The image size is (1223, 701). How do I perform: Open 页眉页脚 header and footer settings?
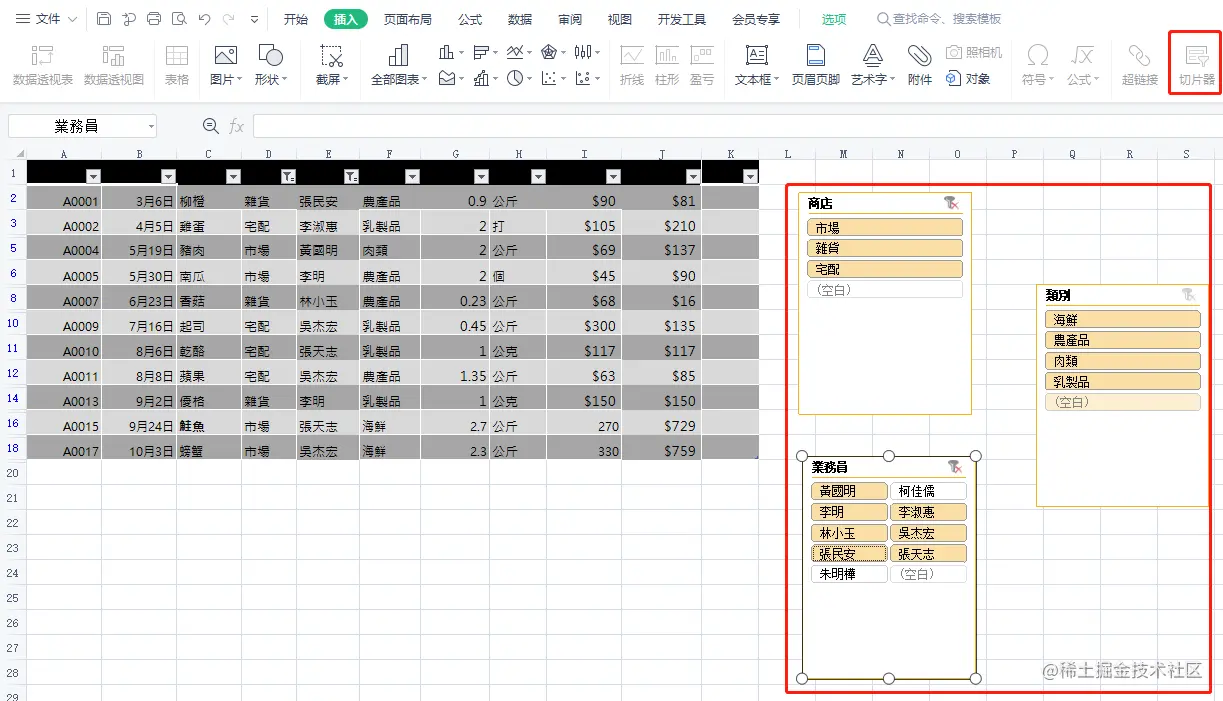tap(813, 63)
